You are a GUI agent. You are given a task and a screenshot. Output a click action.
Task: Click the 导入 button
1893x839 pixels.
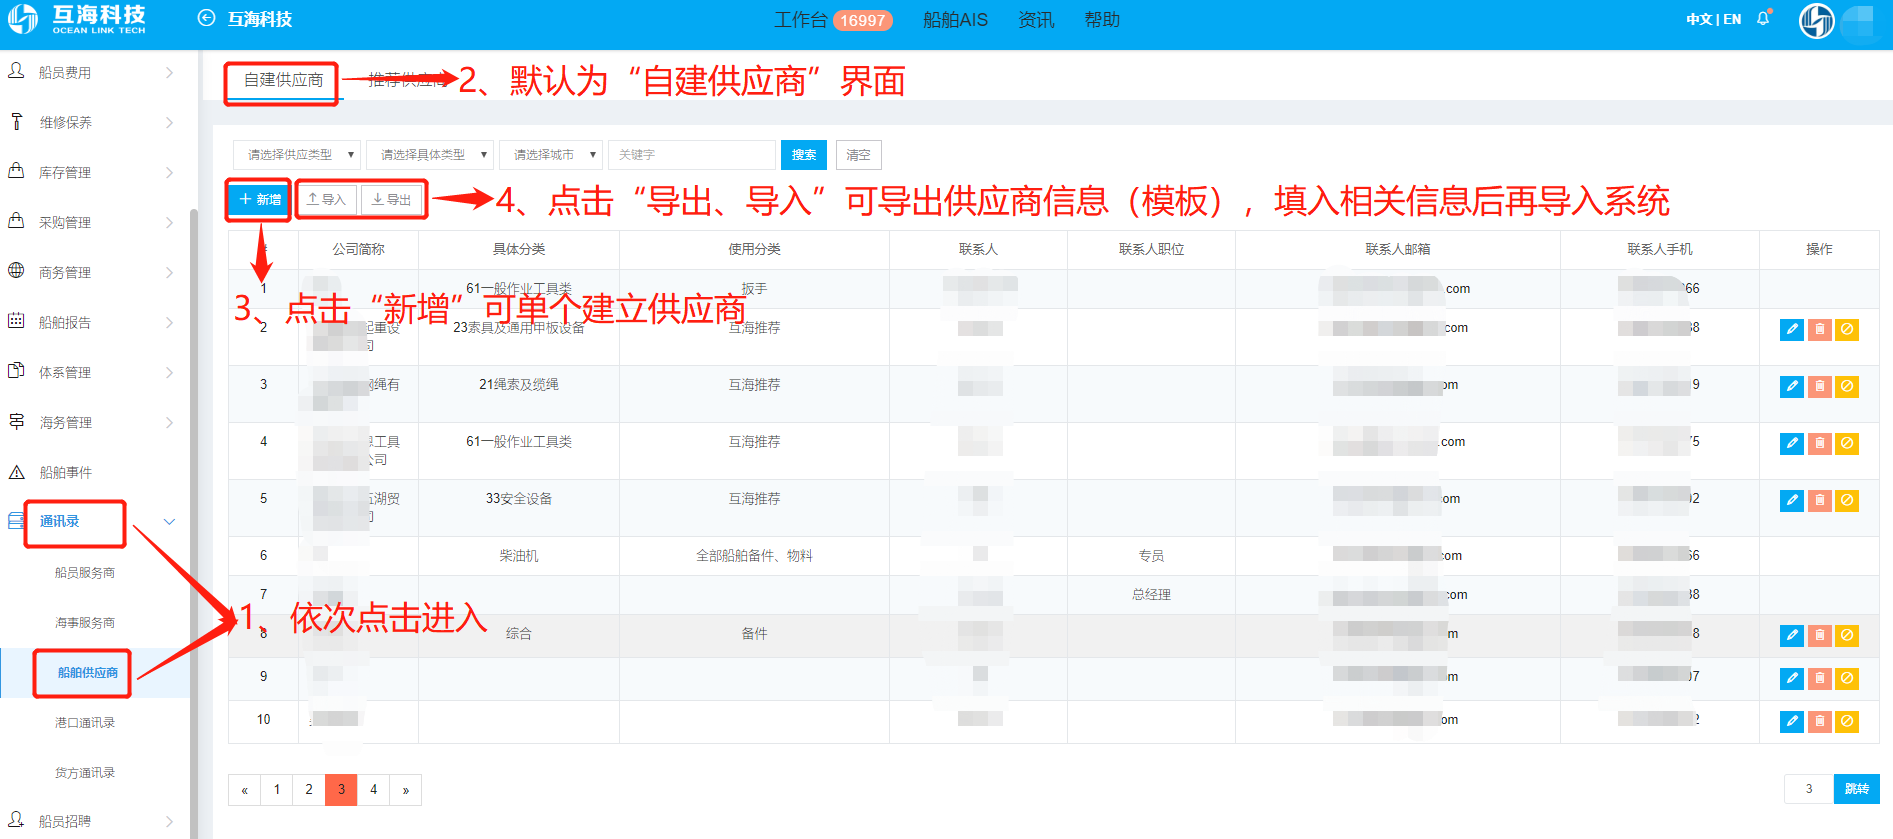pos(326,200)
